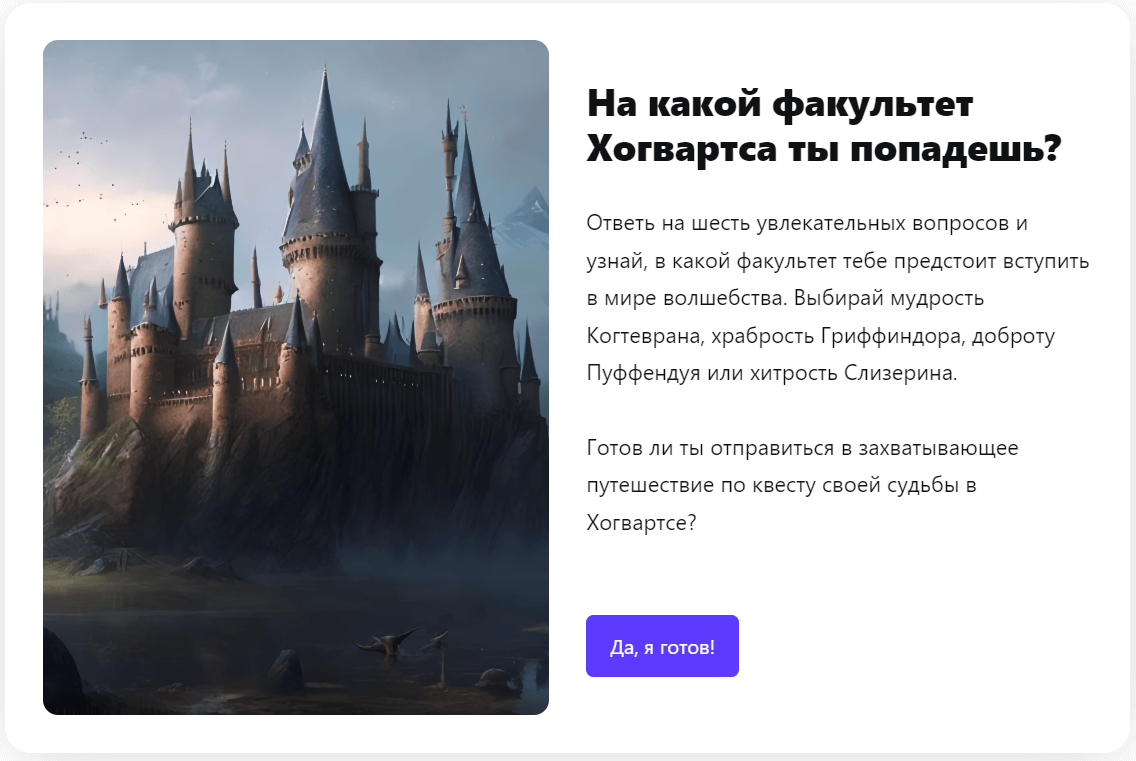Screen dimensions: 1136x761
Task: Click the word 'факультет' in the heading
Action: (x=872, y=104)
